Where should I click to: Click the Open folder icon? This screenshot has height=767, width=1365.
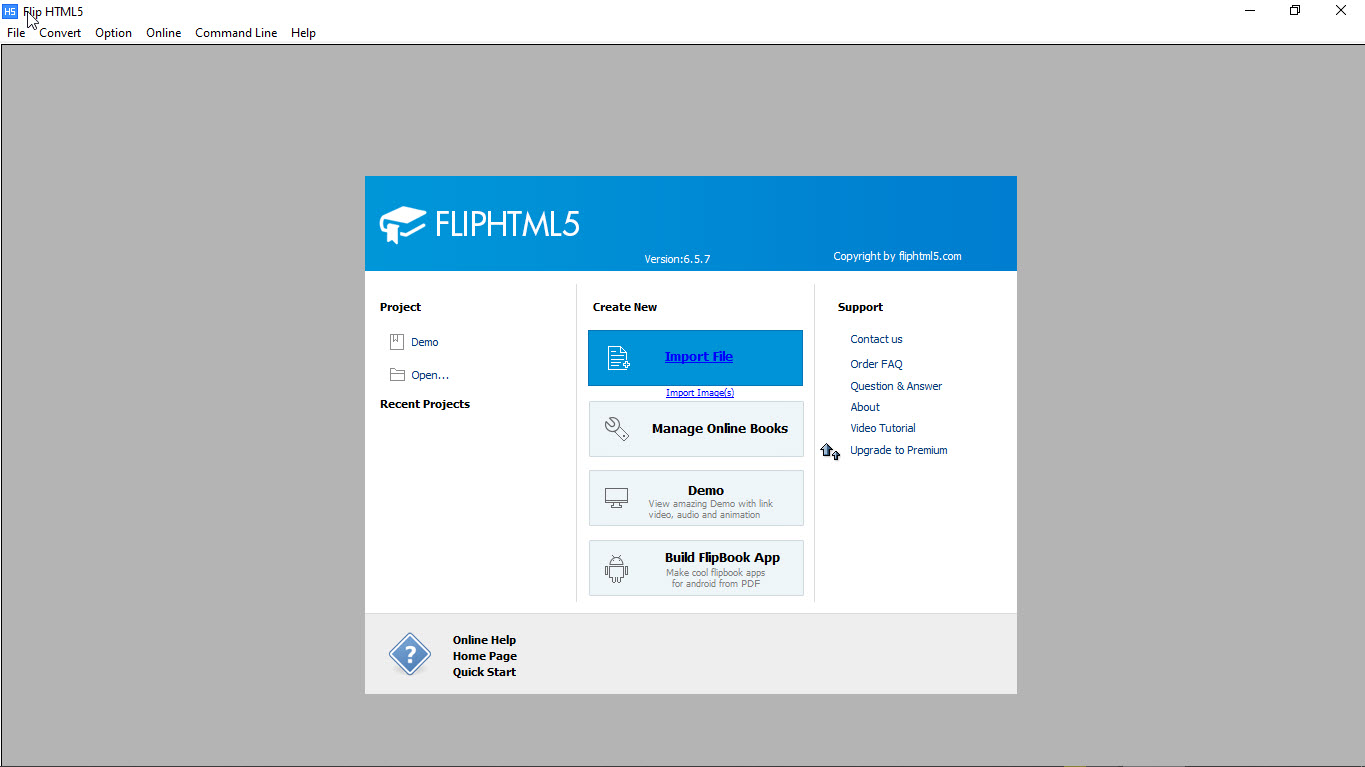click(x=397, y=375)
